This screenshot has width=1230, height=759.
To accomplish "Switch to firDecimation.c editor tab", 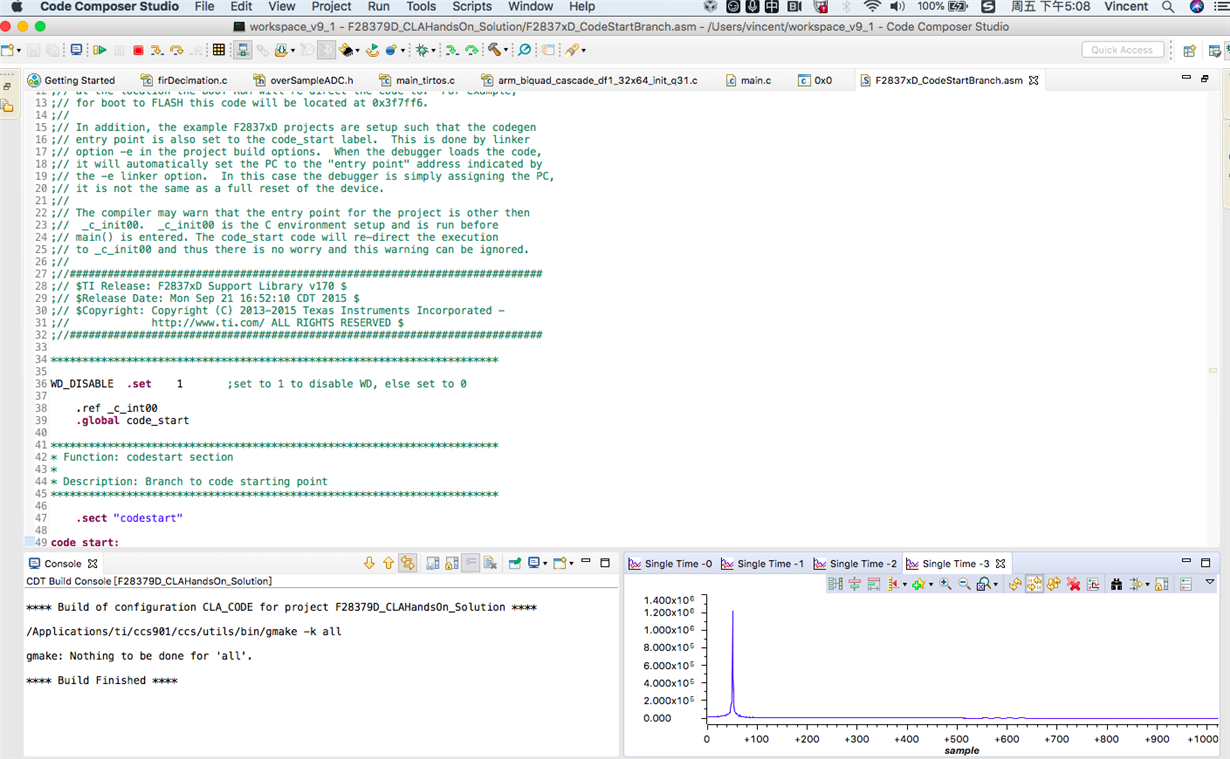I will [184, 80].
